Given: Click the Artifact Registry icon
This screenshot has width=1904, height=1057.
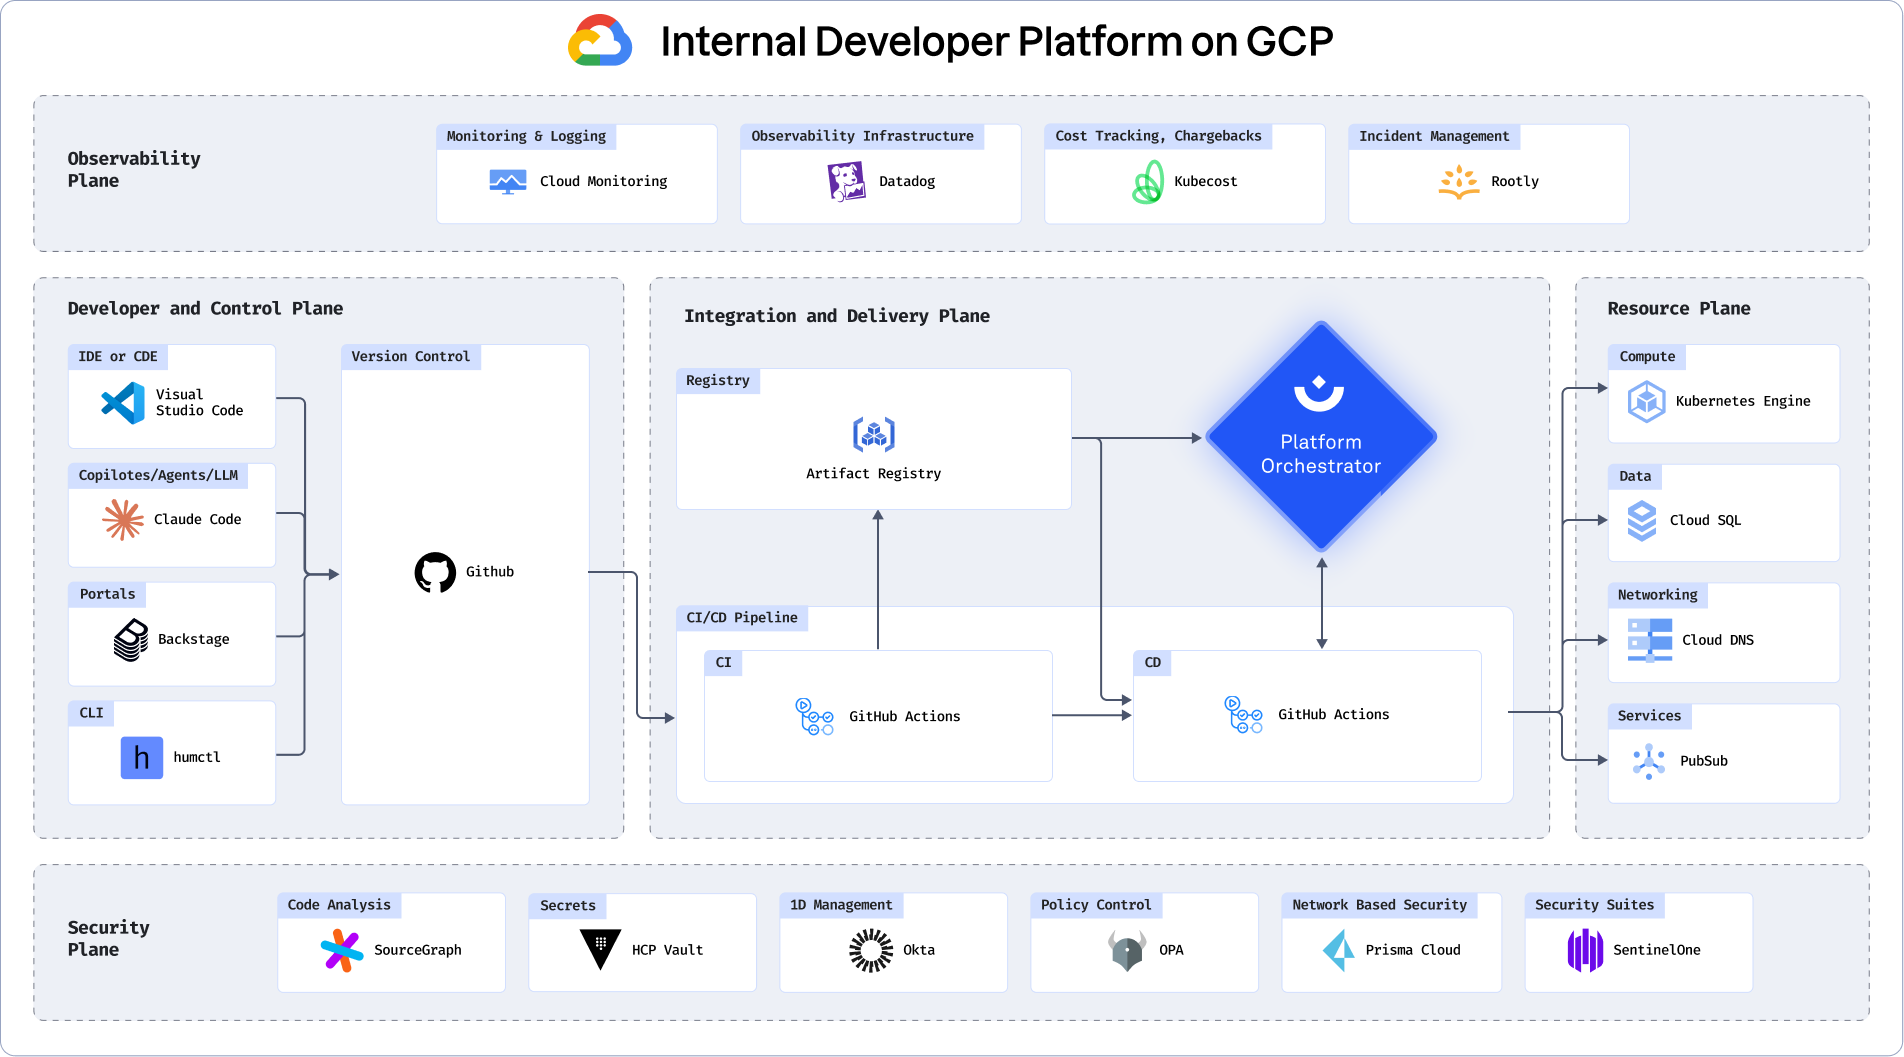Looking at the screenshot, I should pyautogui.click(x=874, y=434).
